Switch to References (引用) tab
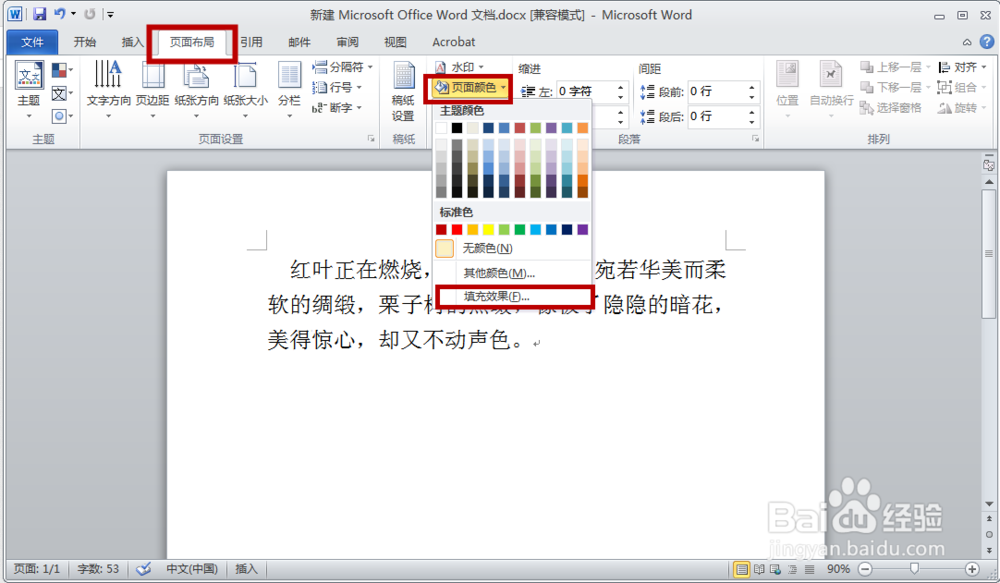 point(251,42)
